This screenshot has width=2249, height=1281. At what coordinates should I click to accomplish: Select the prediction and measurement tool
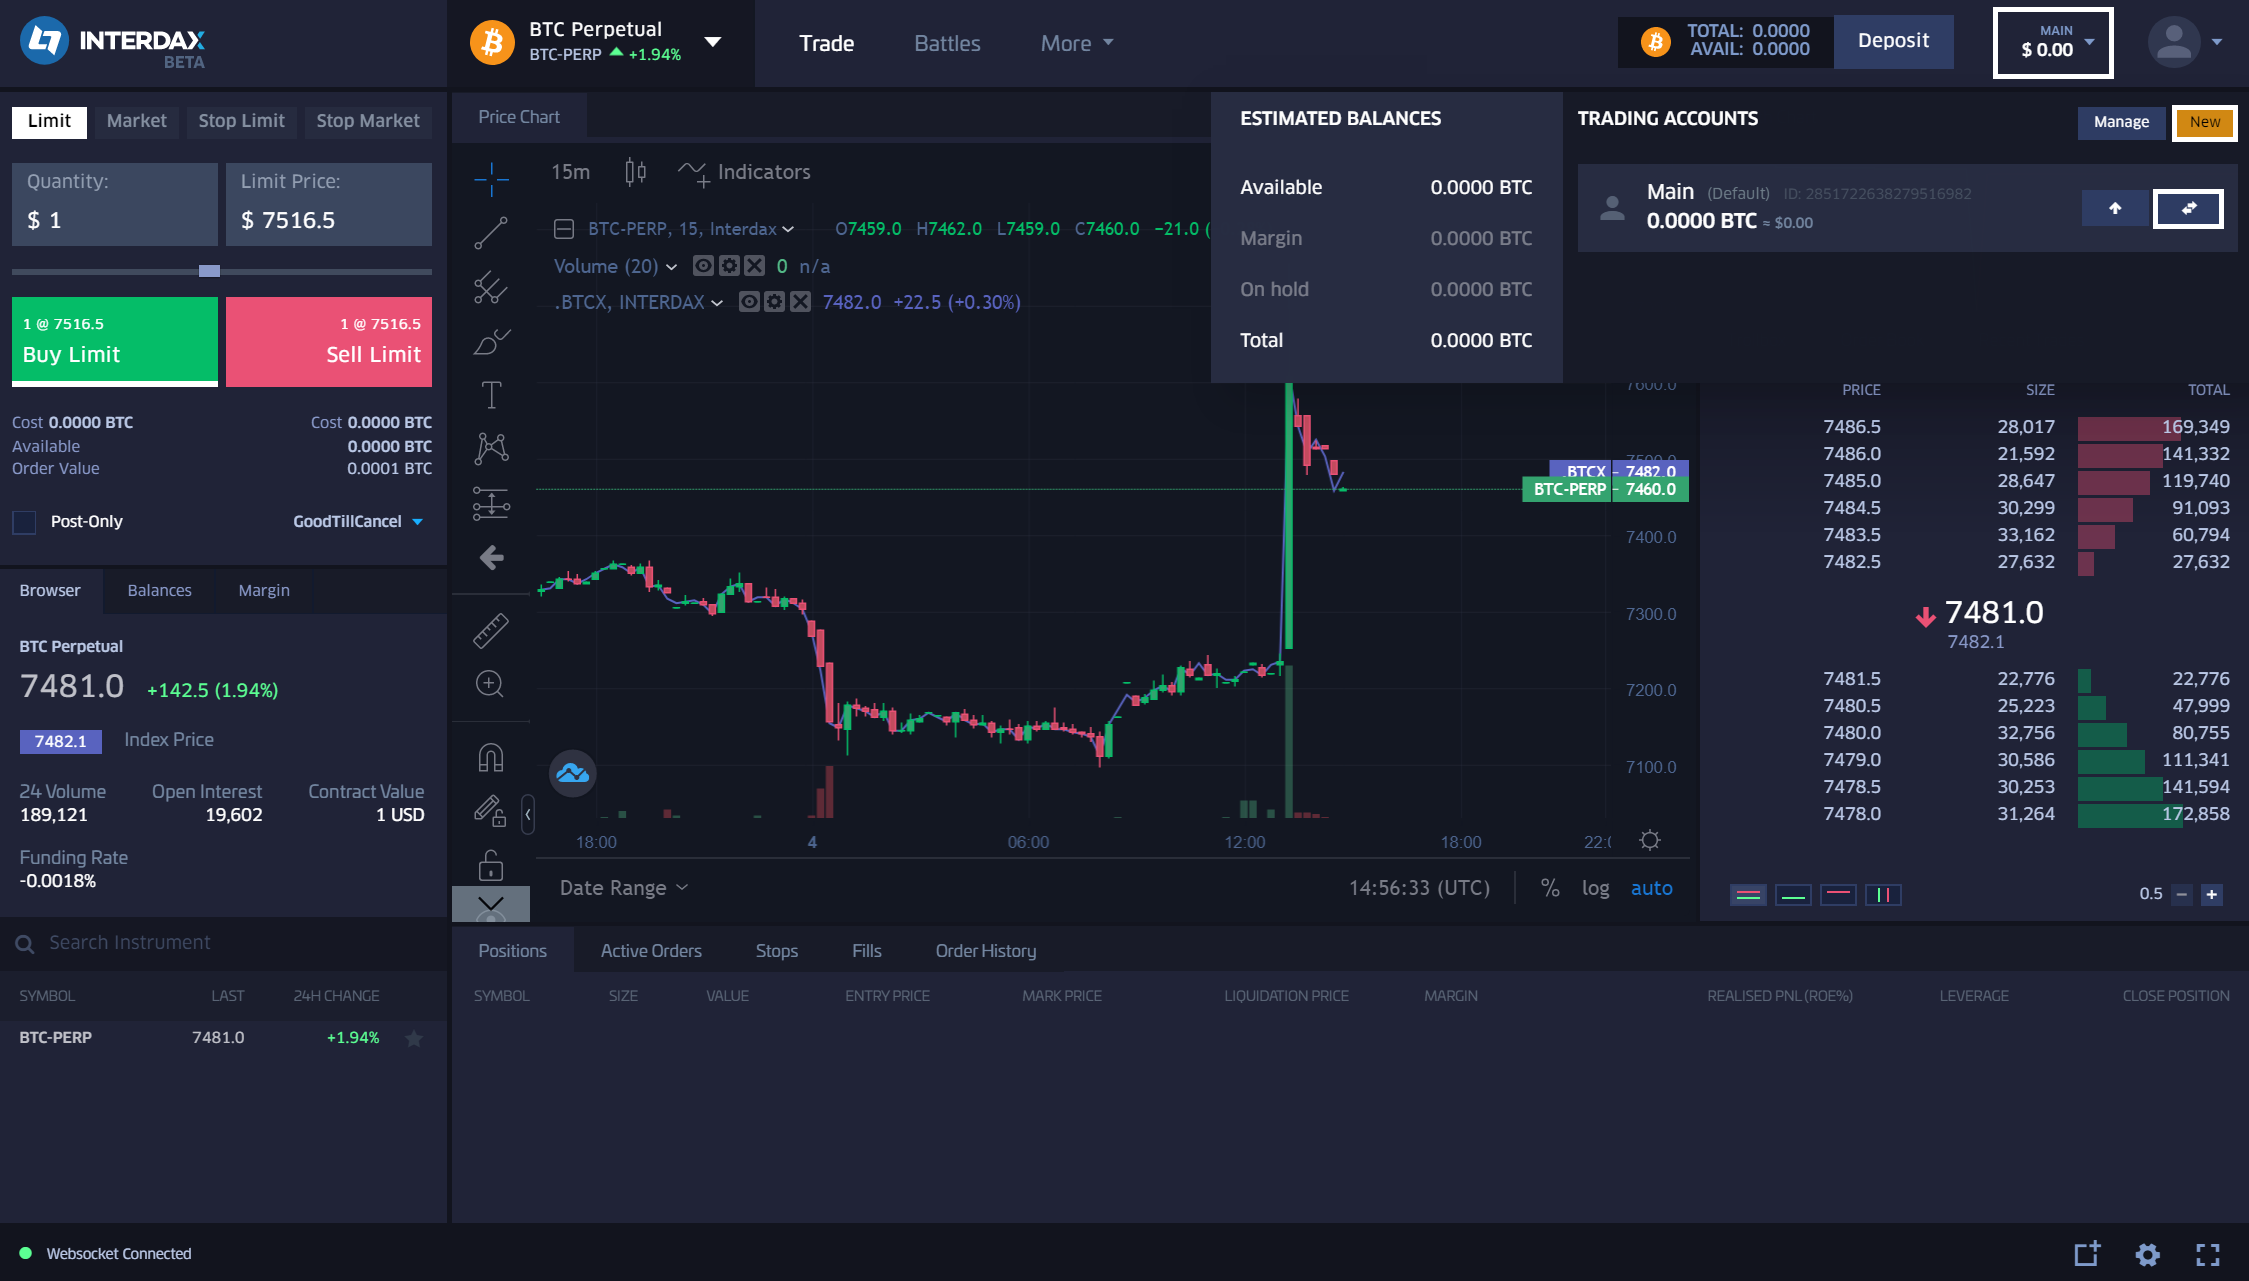point(491,503)
